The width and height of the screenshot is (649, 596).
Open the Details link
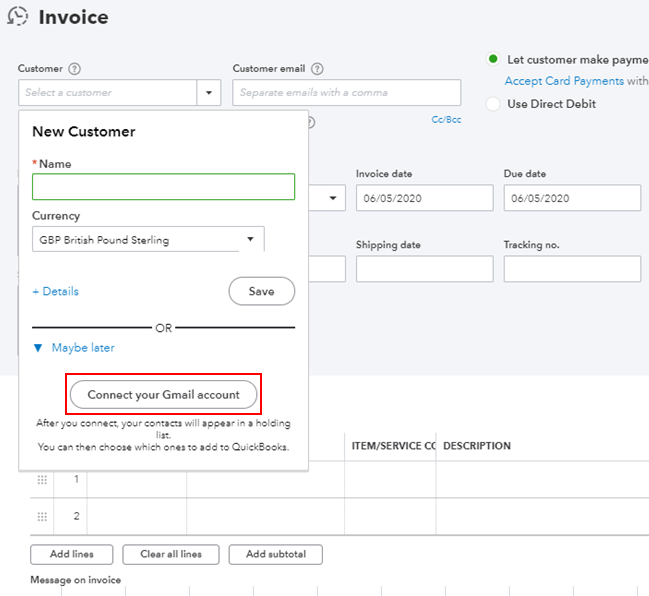[x=55, y=291]
